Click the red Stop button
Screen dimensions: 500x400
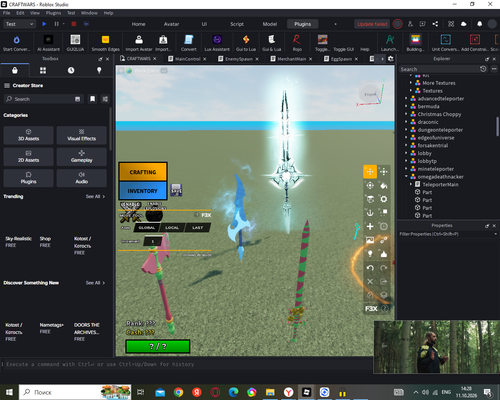pos(74,24)
